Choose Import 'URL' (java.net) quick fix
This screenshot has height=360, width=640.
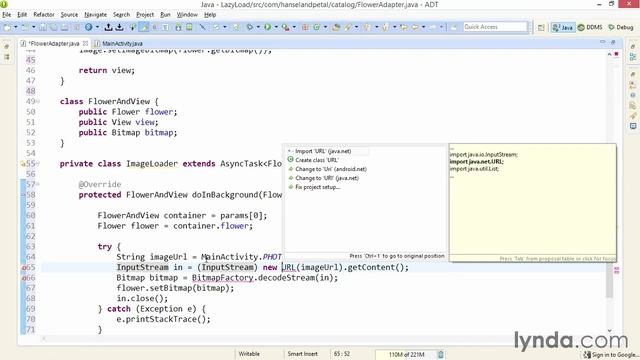click(x=323, y=151)
